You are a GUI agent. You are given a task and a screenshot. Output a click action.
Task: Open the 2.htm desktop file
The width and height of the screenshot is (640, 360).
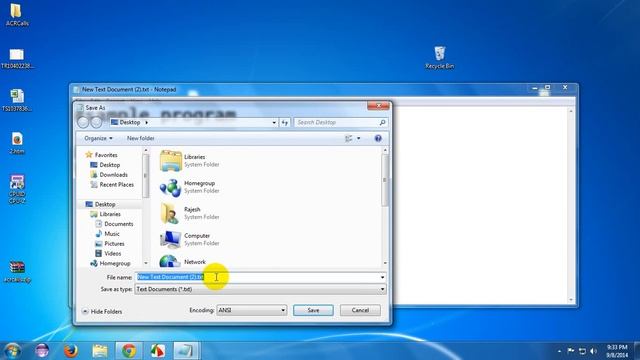click(17, 143)
